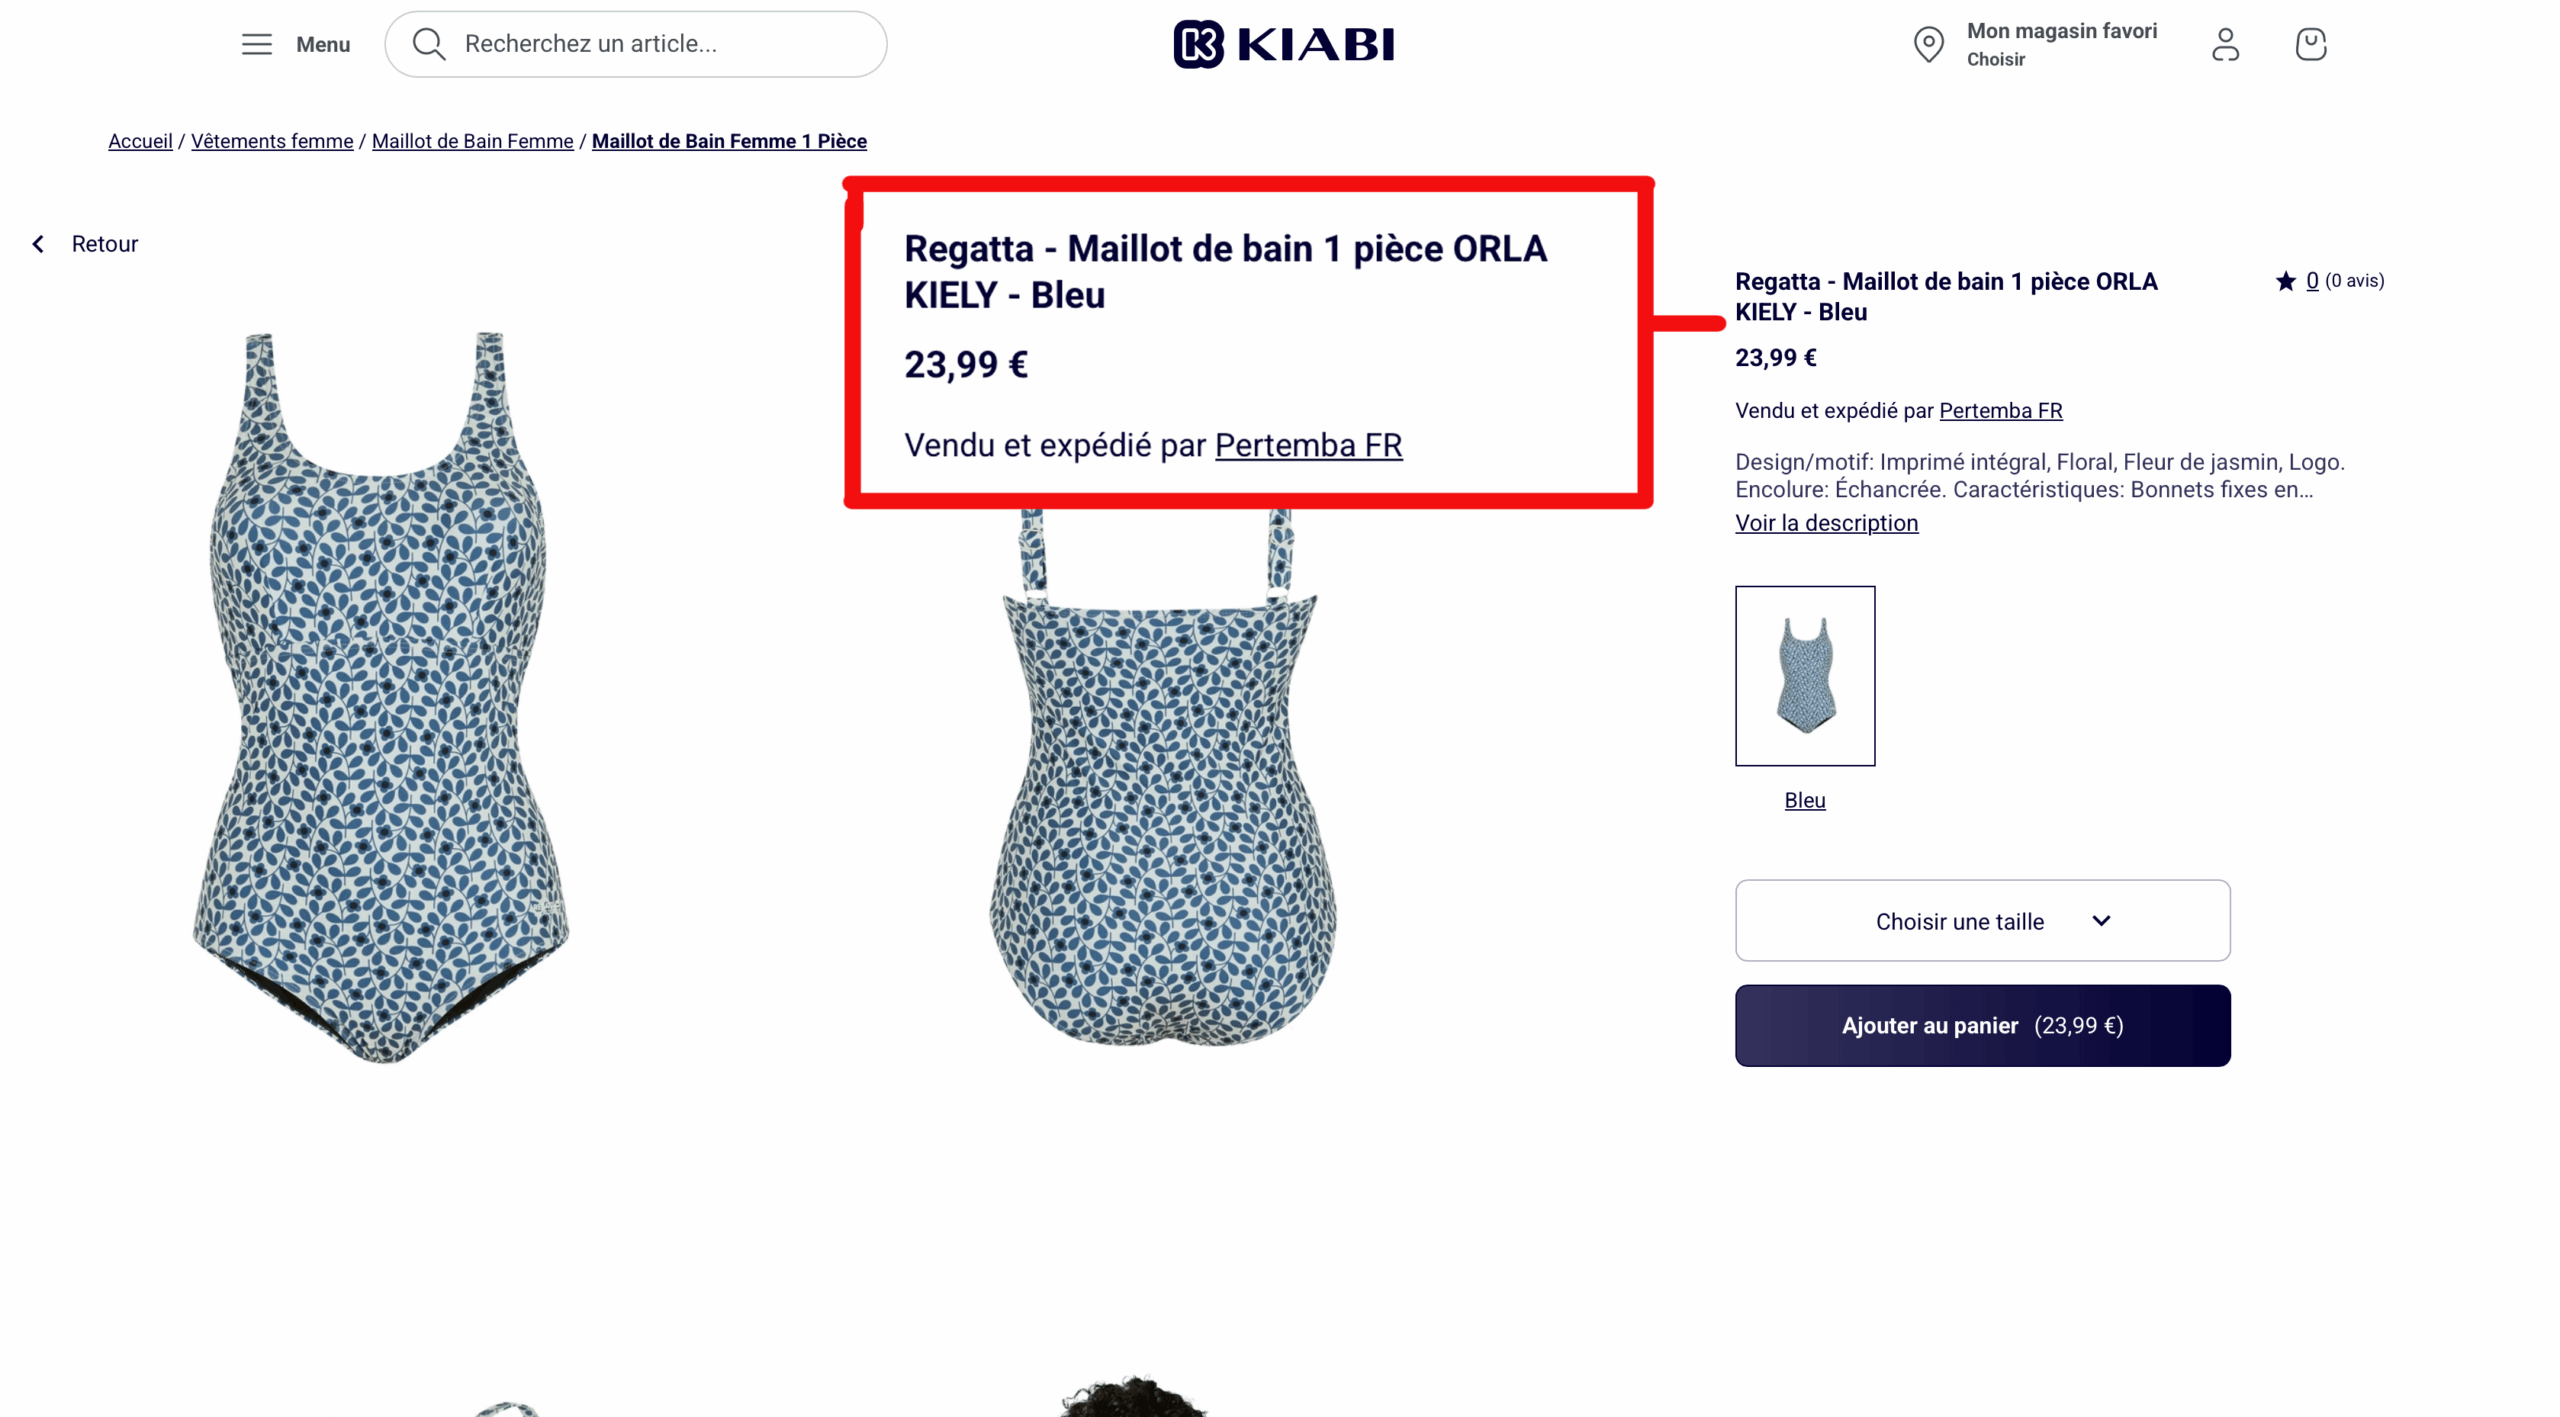
Task: Go to Accueil breadcrumb
Action: pyautogui.click(x=140, y=141)
